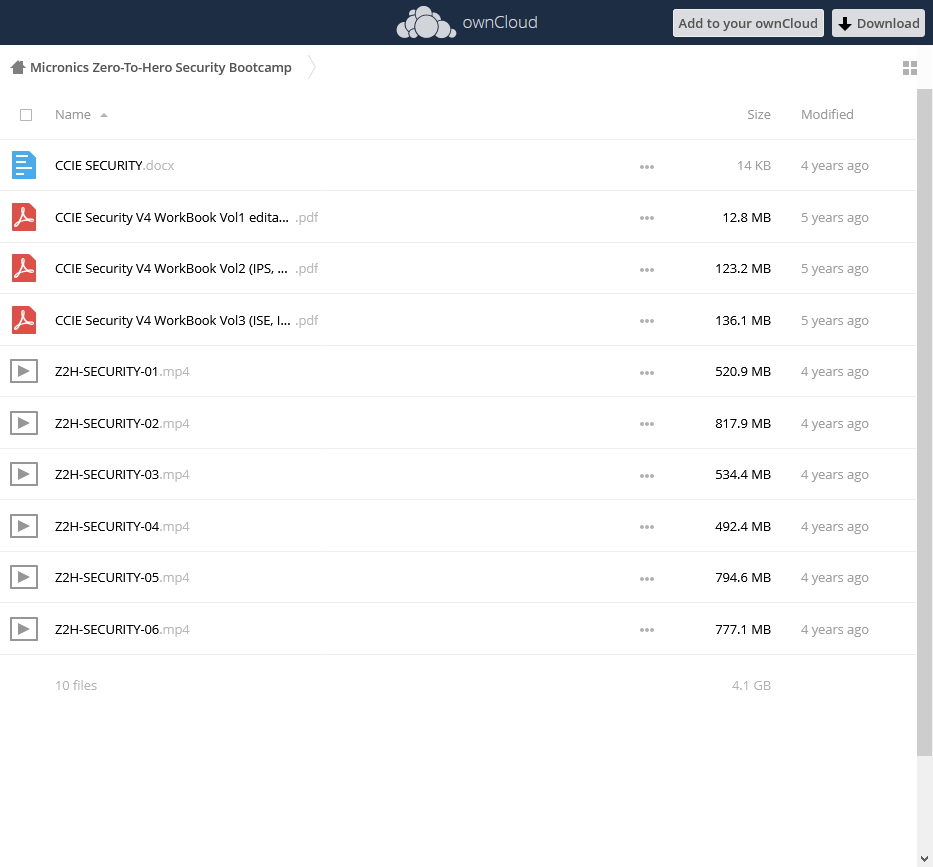Click the 123.2 MB size value

click(743, 268)
